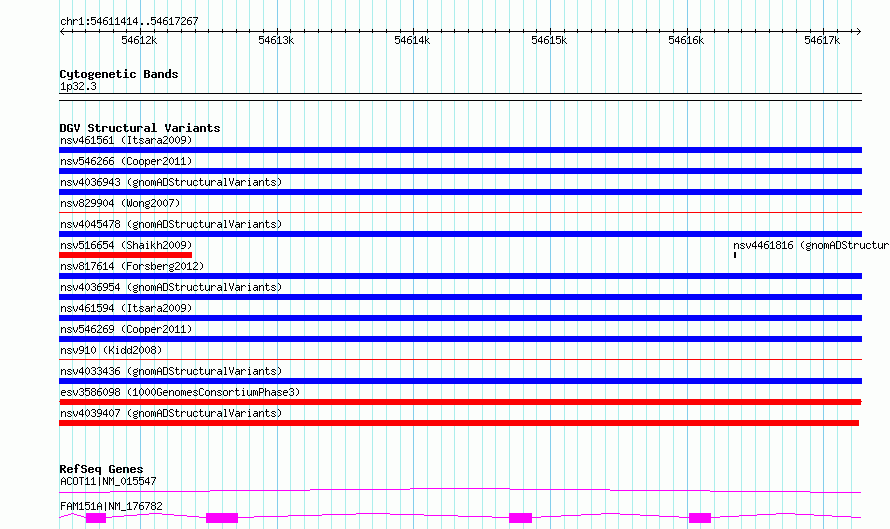Click the Cytogenetic Bands track heading
This screenshot has height=529, width=890.
coord(119,74)
